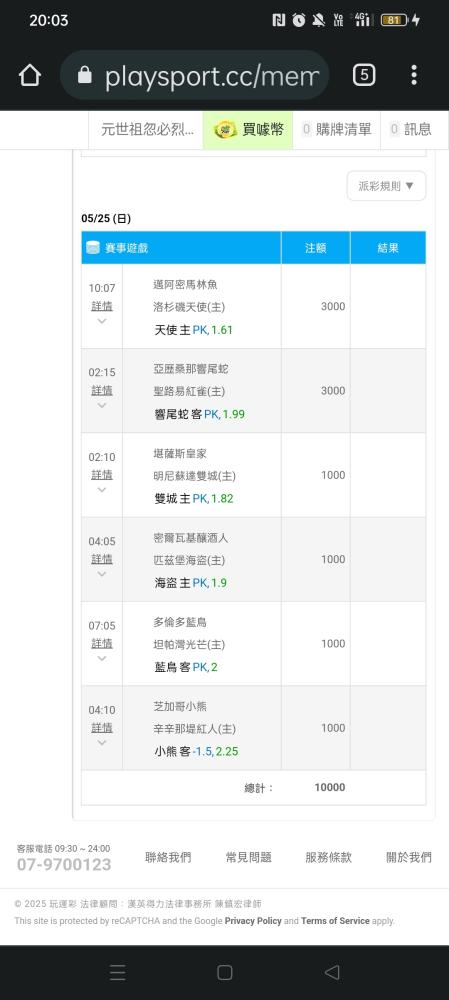Viewport: 449px width, 1000px height.
Task: Click the database icon beside 賽事遊戲
Action: (93, 248)
